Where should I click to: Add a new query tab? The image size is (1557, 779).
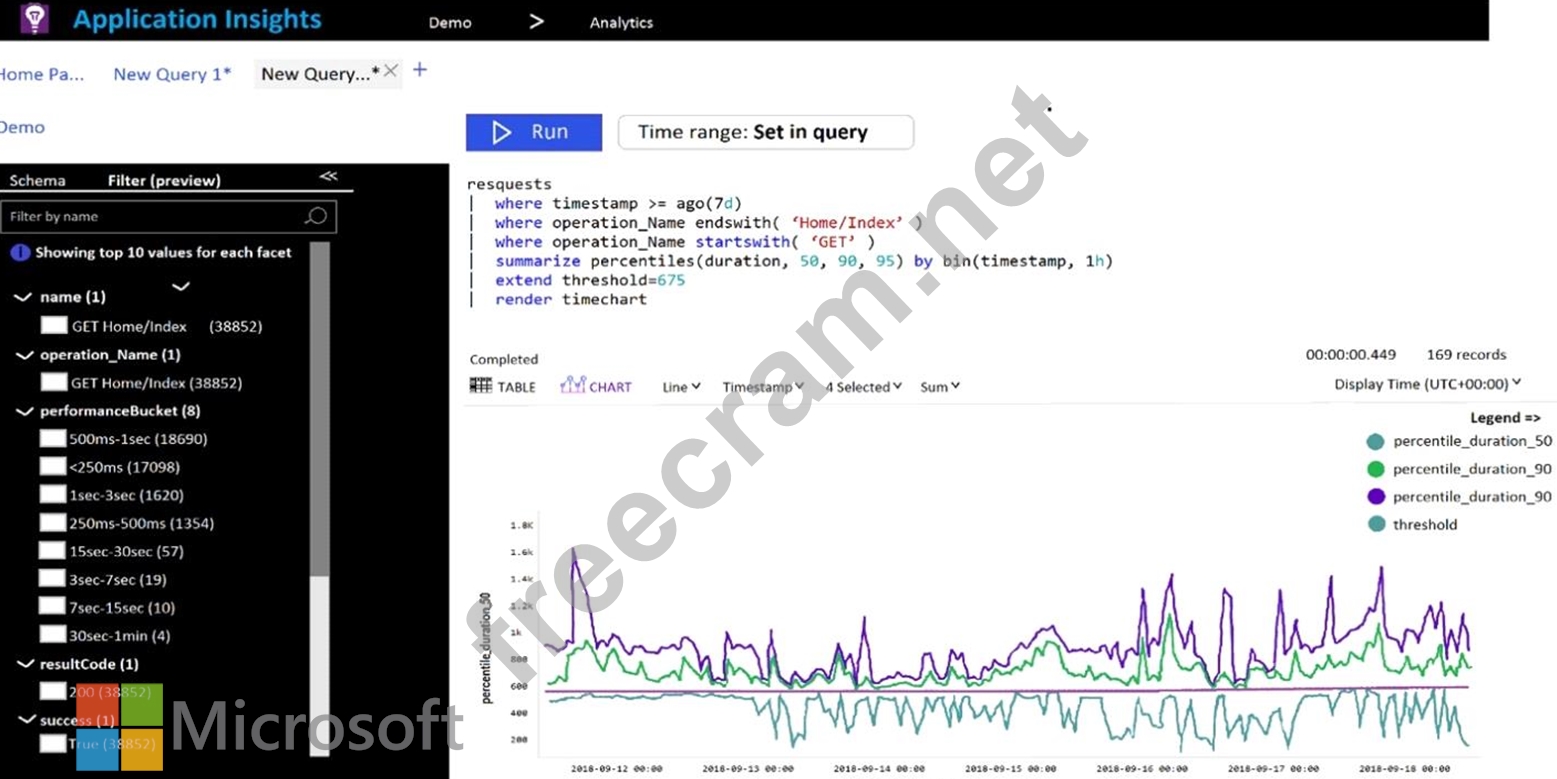(x=420, y=70)
